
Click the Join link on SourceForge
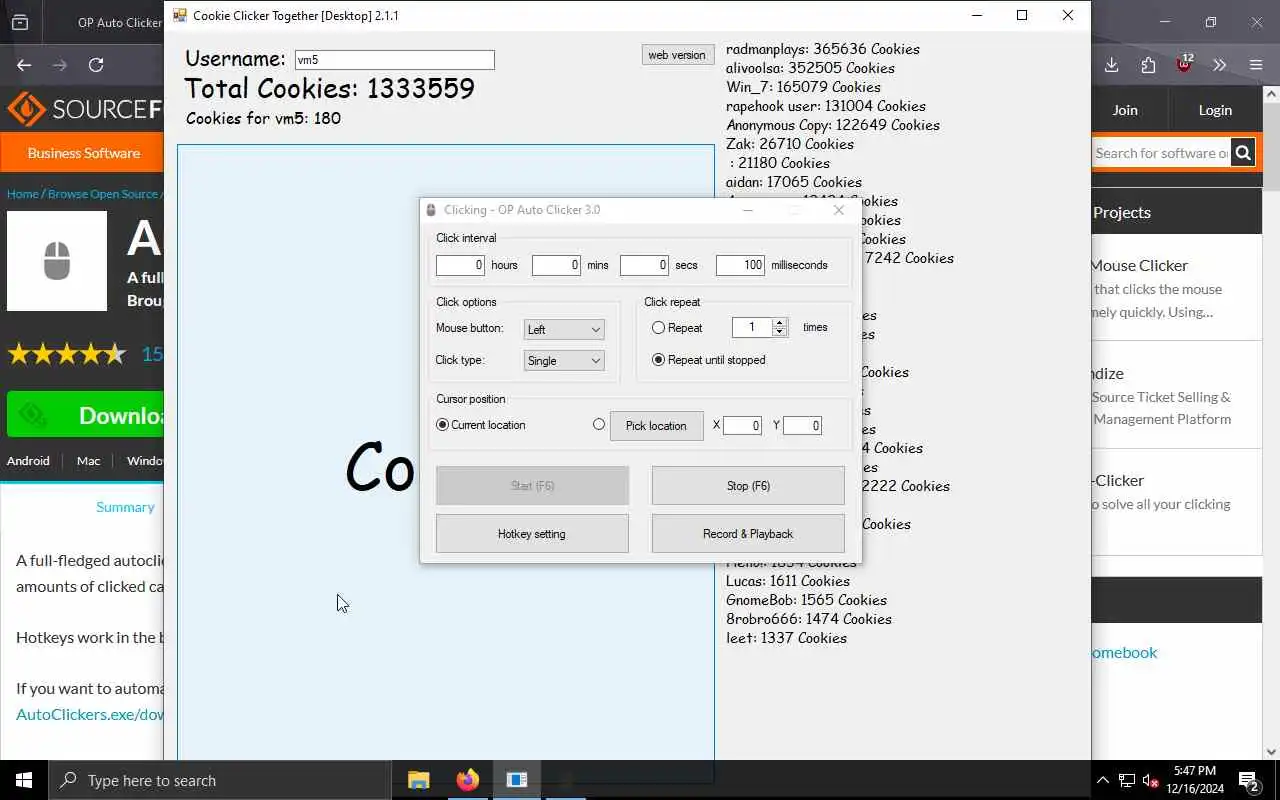[1125, 110]
